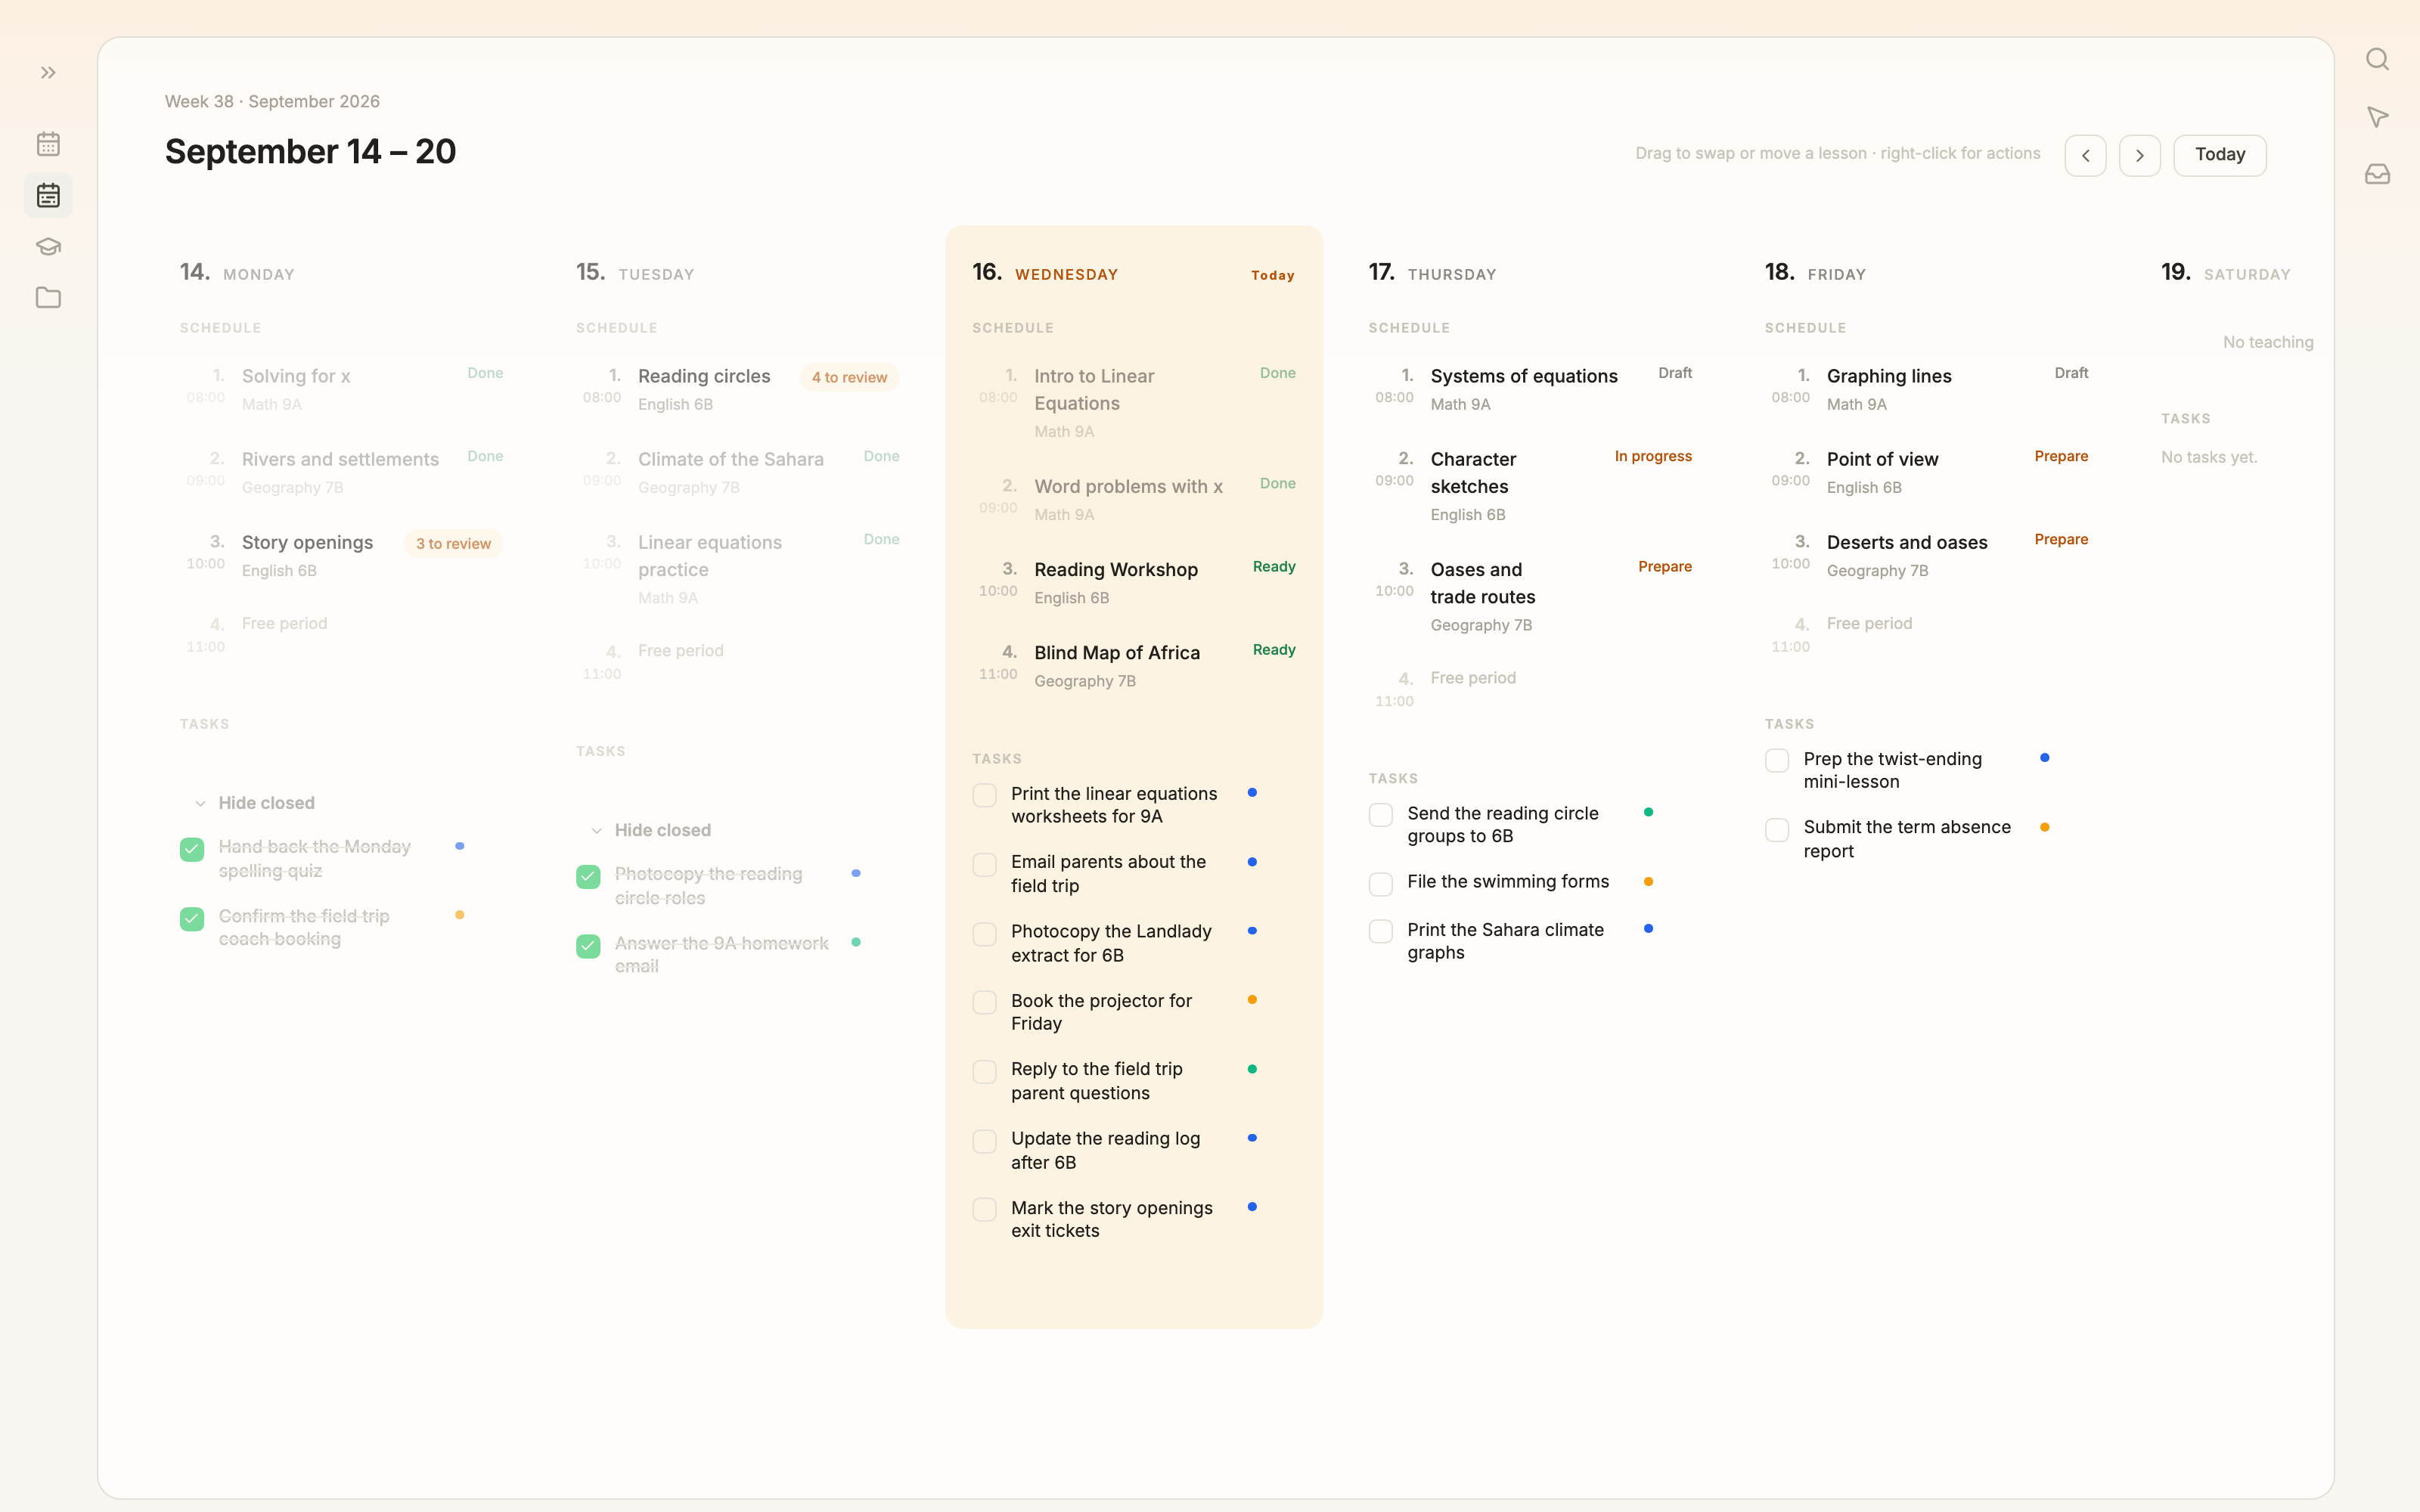Click the 'In progress' status on Character sketches

(1652, 456)
